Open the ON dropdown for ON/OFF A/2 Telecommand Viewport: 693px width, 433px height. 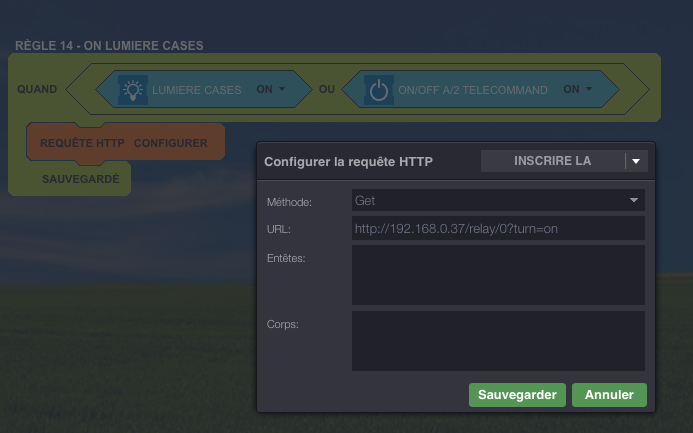coord(577,89)
